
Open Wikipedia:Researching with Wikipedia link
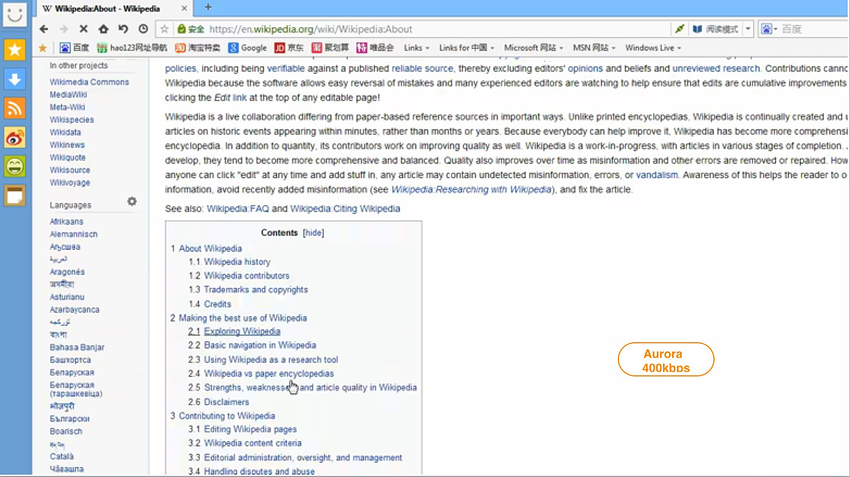click(x=471, y=190)
